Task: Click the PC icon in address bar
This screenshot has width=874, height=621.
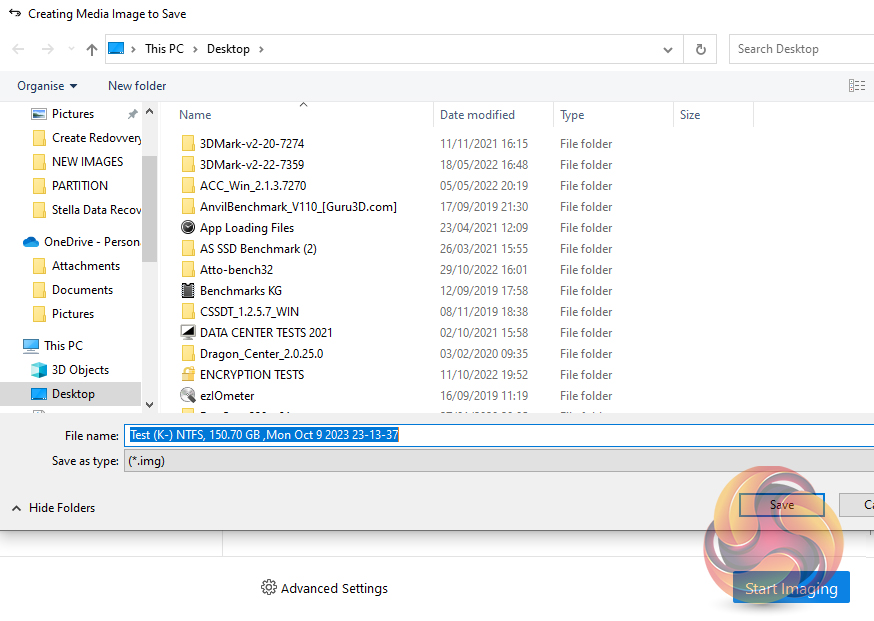Action: (116, 48)
